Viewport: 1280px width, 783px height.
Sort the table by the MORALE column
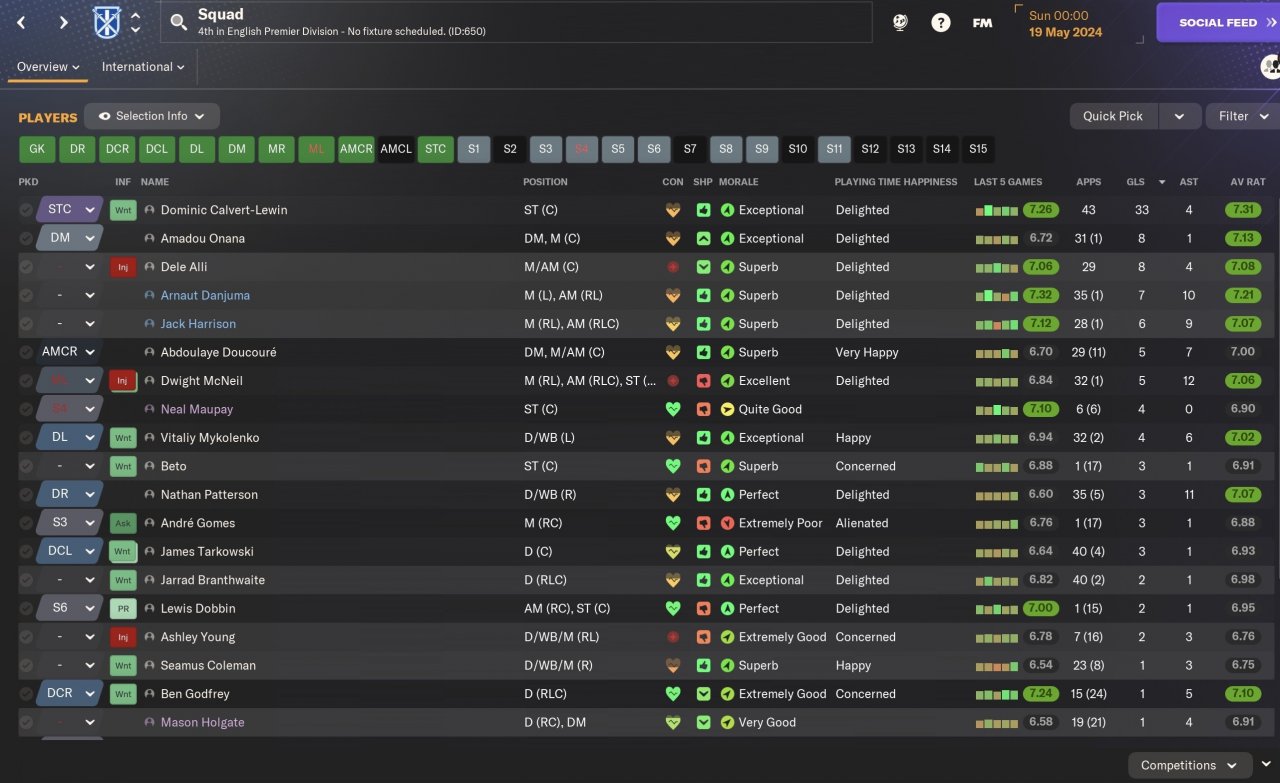pyautogui.click(x=739, y=182)
